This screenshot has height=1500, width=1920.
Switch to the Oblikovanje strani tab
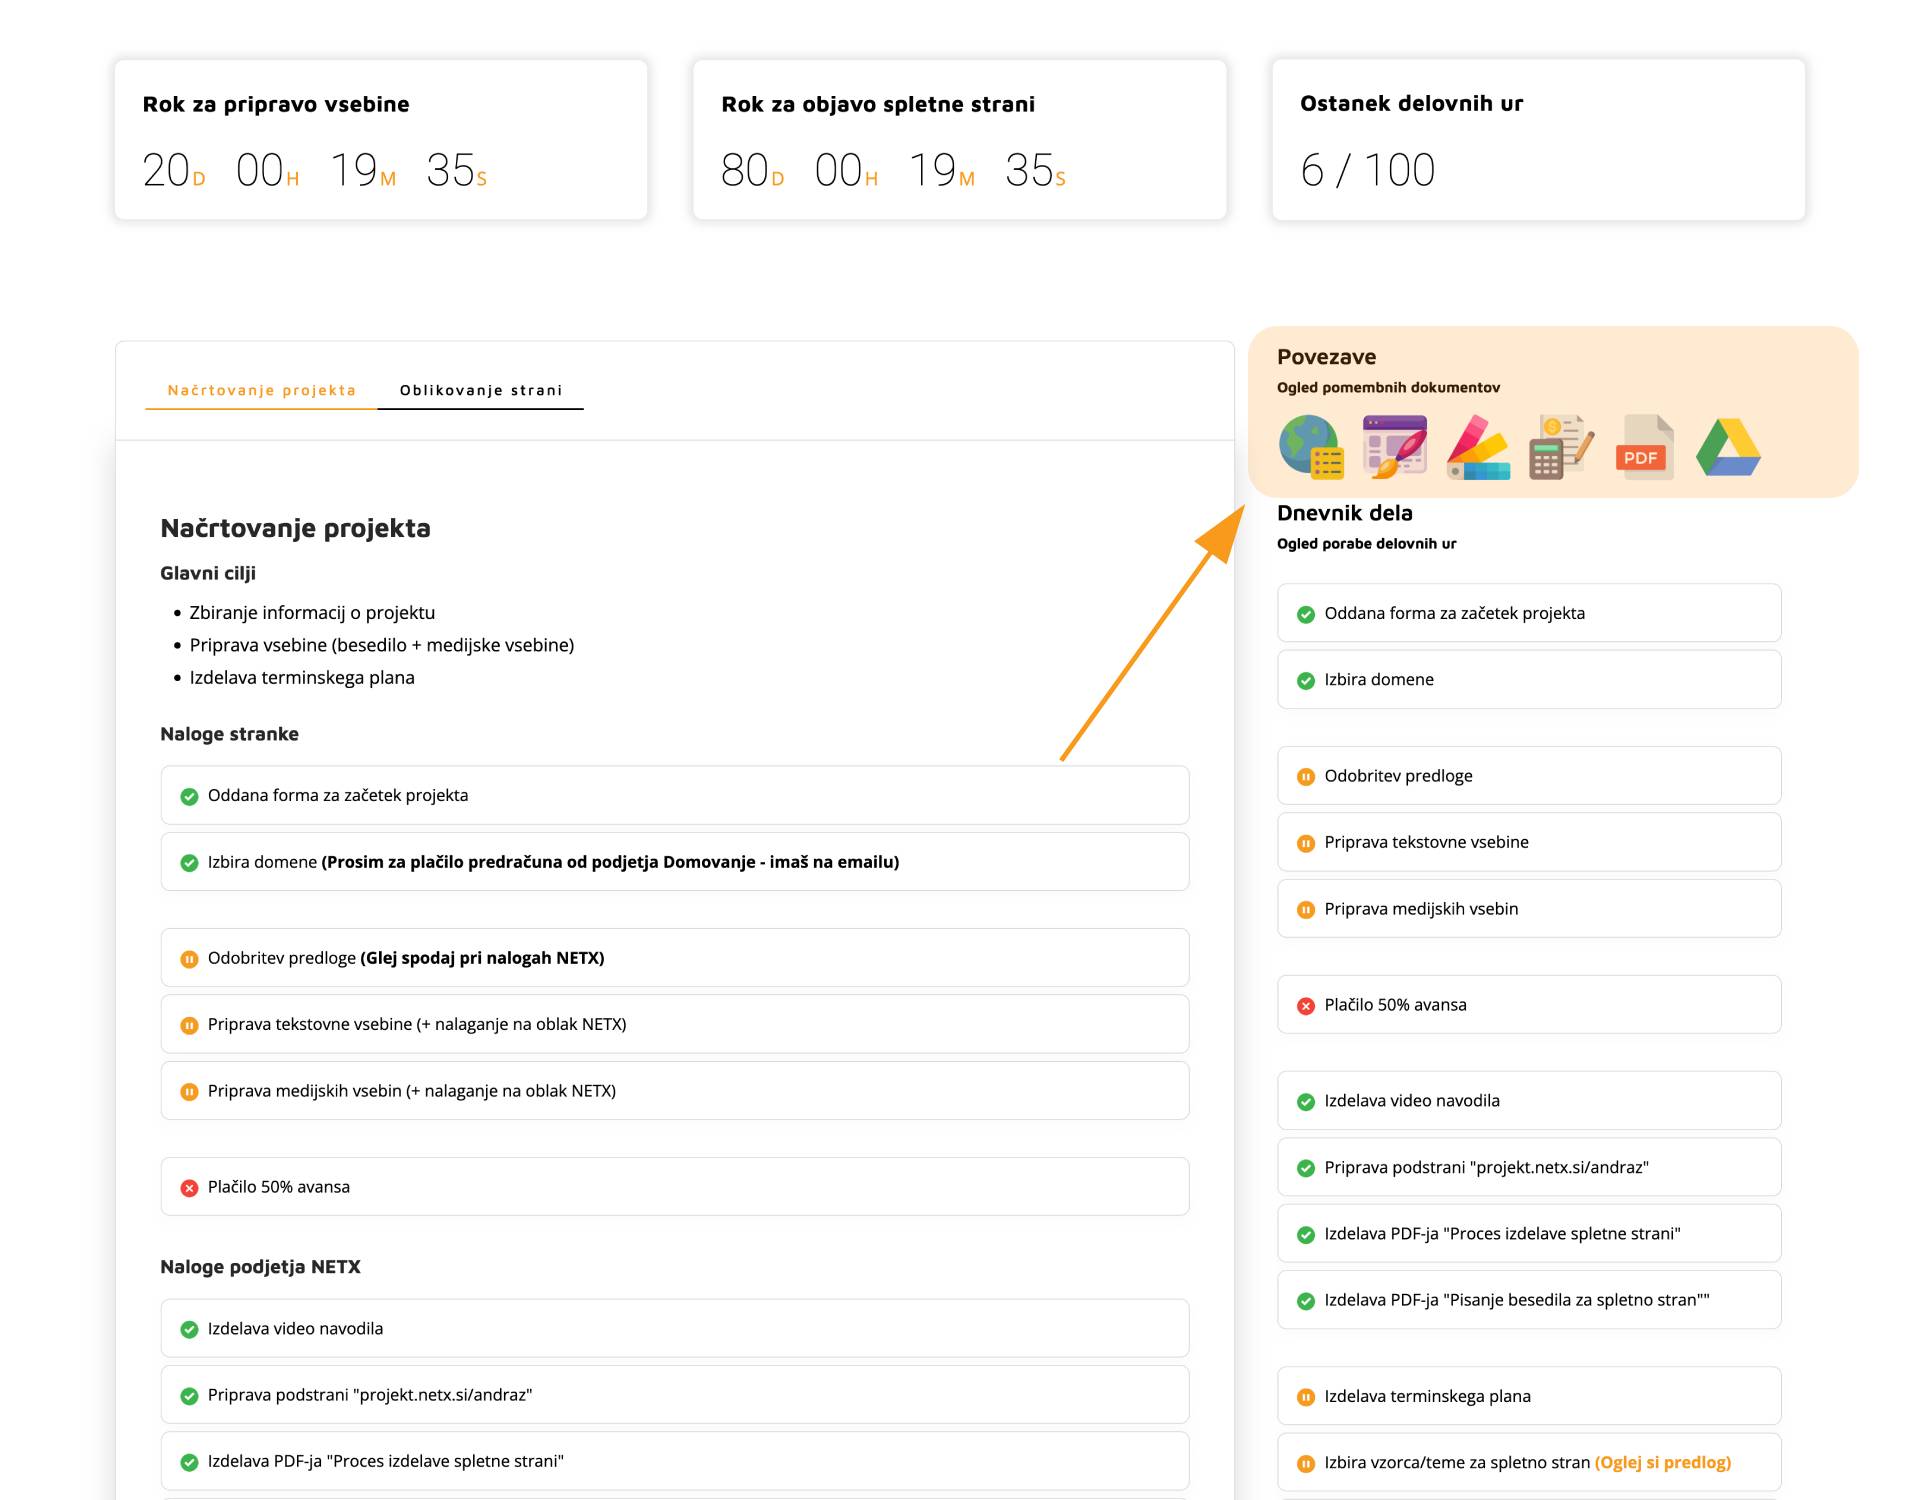[x=480, y=390]
